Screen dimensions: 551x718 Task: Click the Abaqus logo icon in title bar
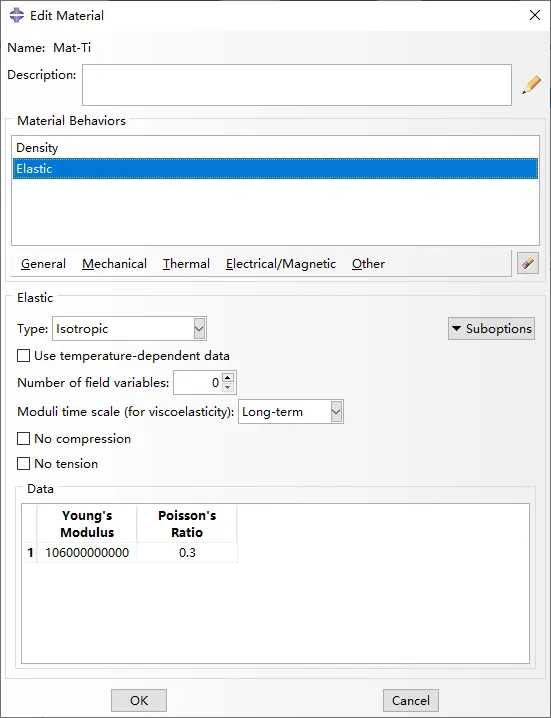[x=17, y=15]
